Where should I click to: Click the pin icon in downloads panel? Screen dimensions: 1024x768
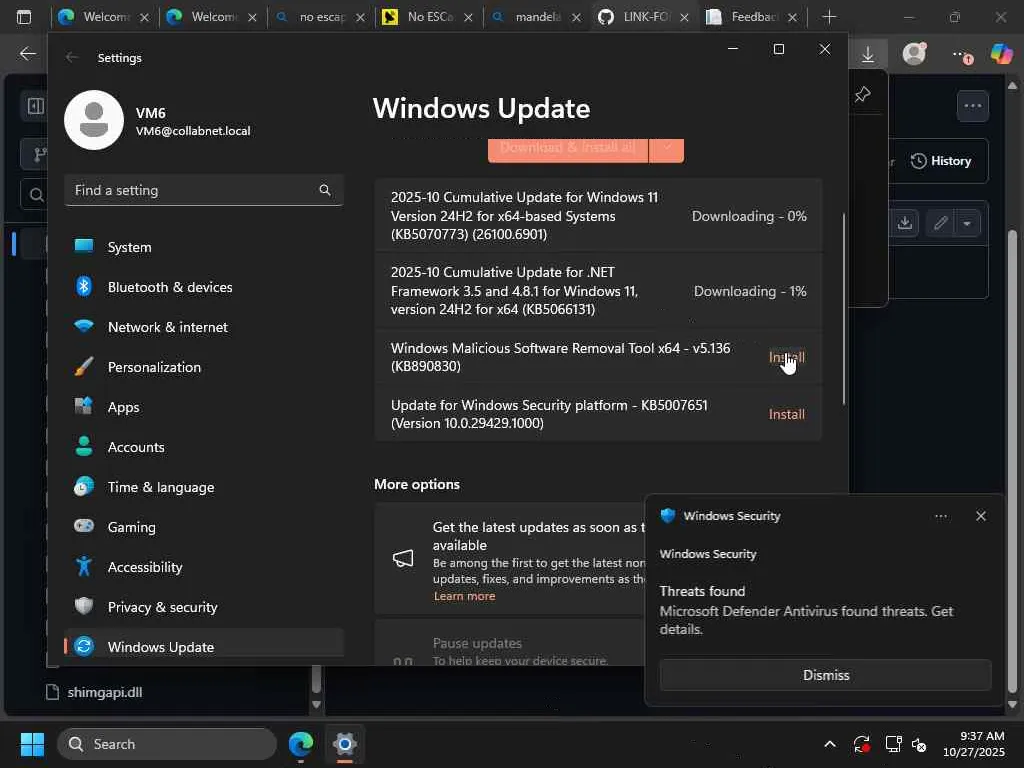[x=862, y=95]
